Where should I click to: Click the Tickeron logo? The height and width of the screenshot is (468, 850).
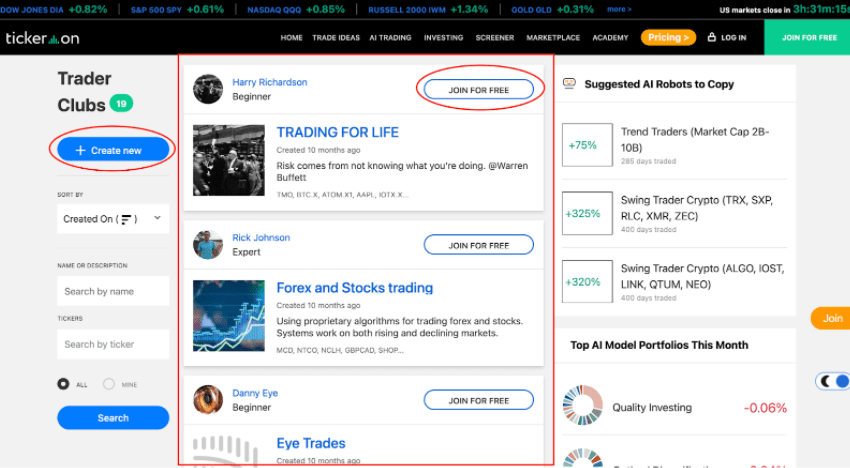click(42, 38)
